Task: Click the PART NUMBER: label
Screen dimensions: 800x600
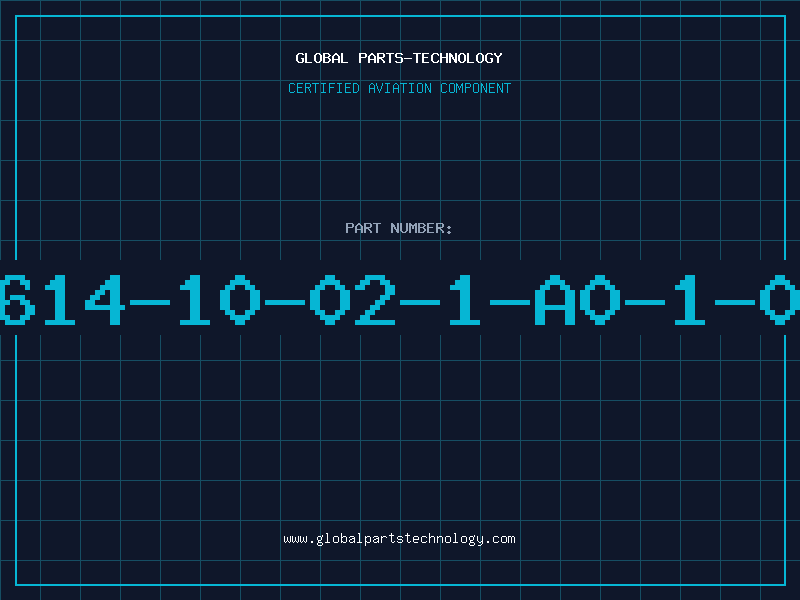Action: click(x=399, y=228)
